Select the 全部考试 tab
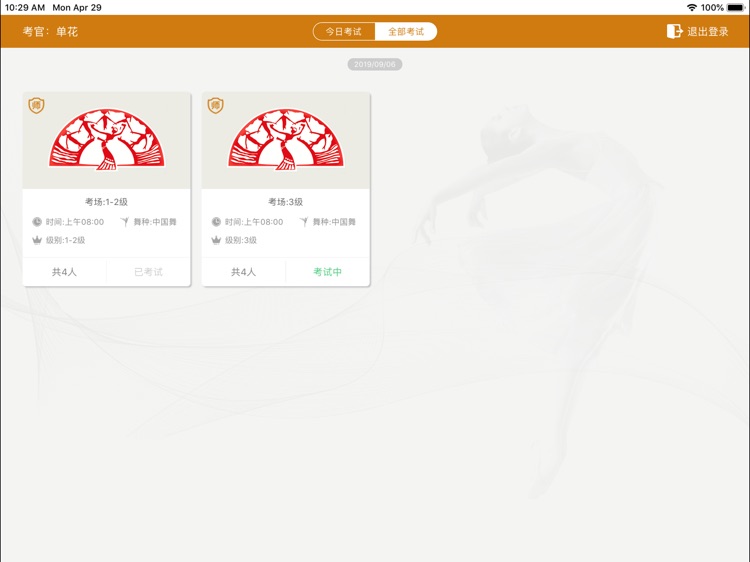 [x=406, y=32]
